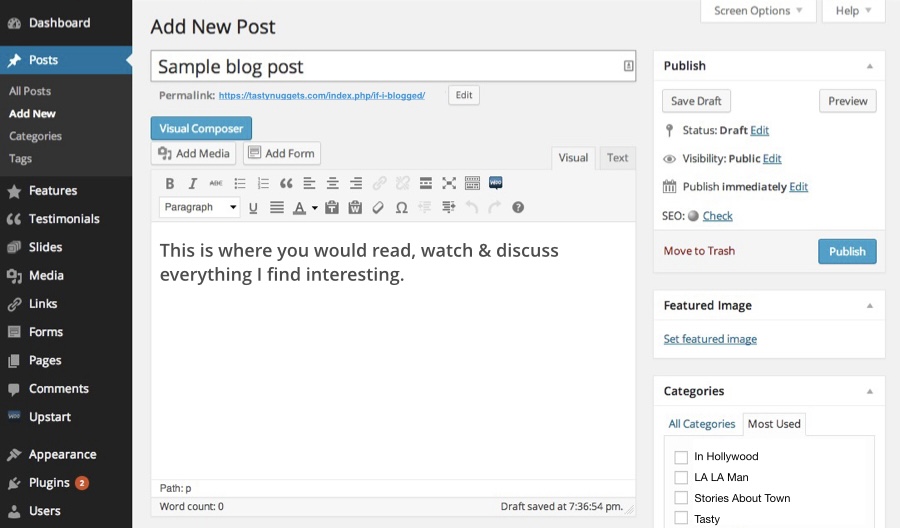Click the post title input field
The width and height of the screenshot is (900, 528).
point(393,66)
